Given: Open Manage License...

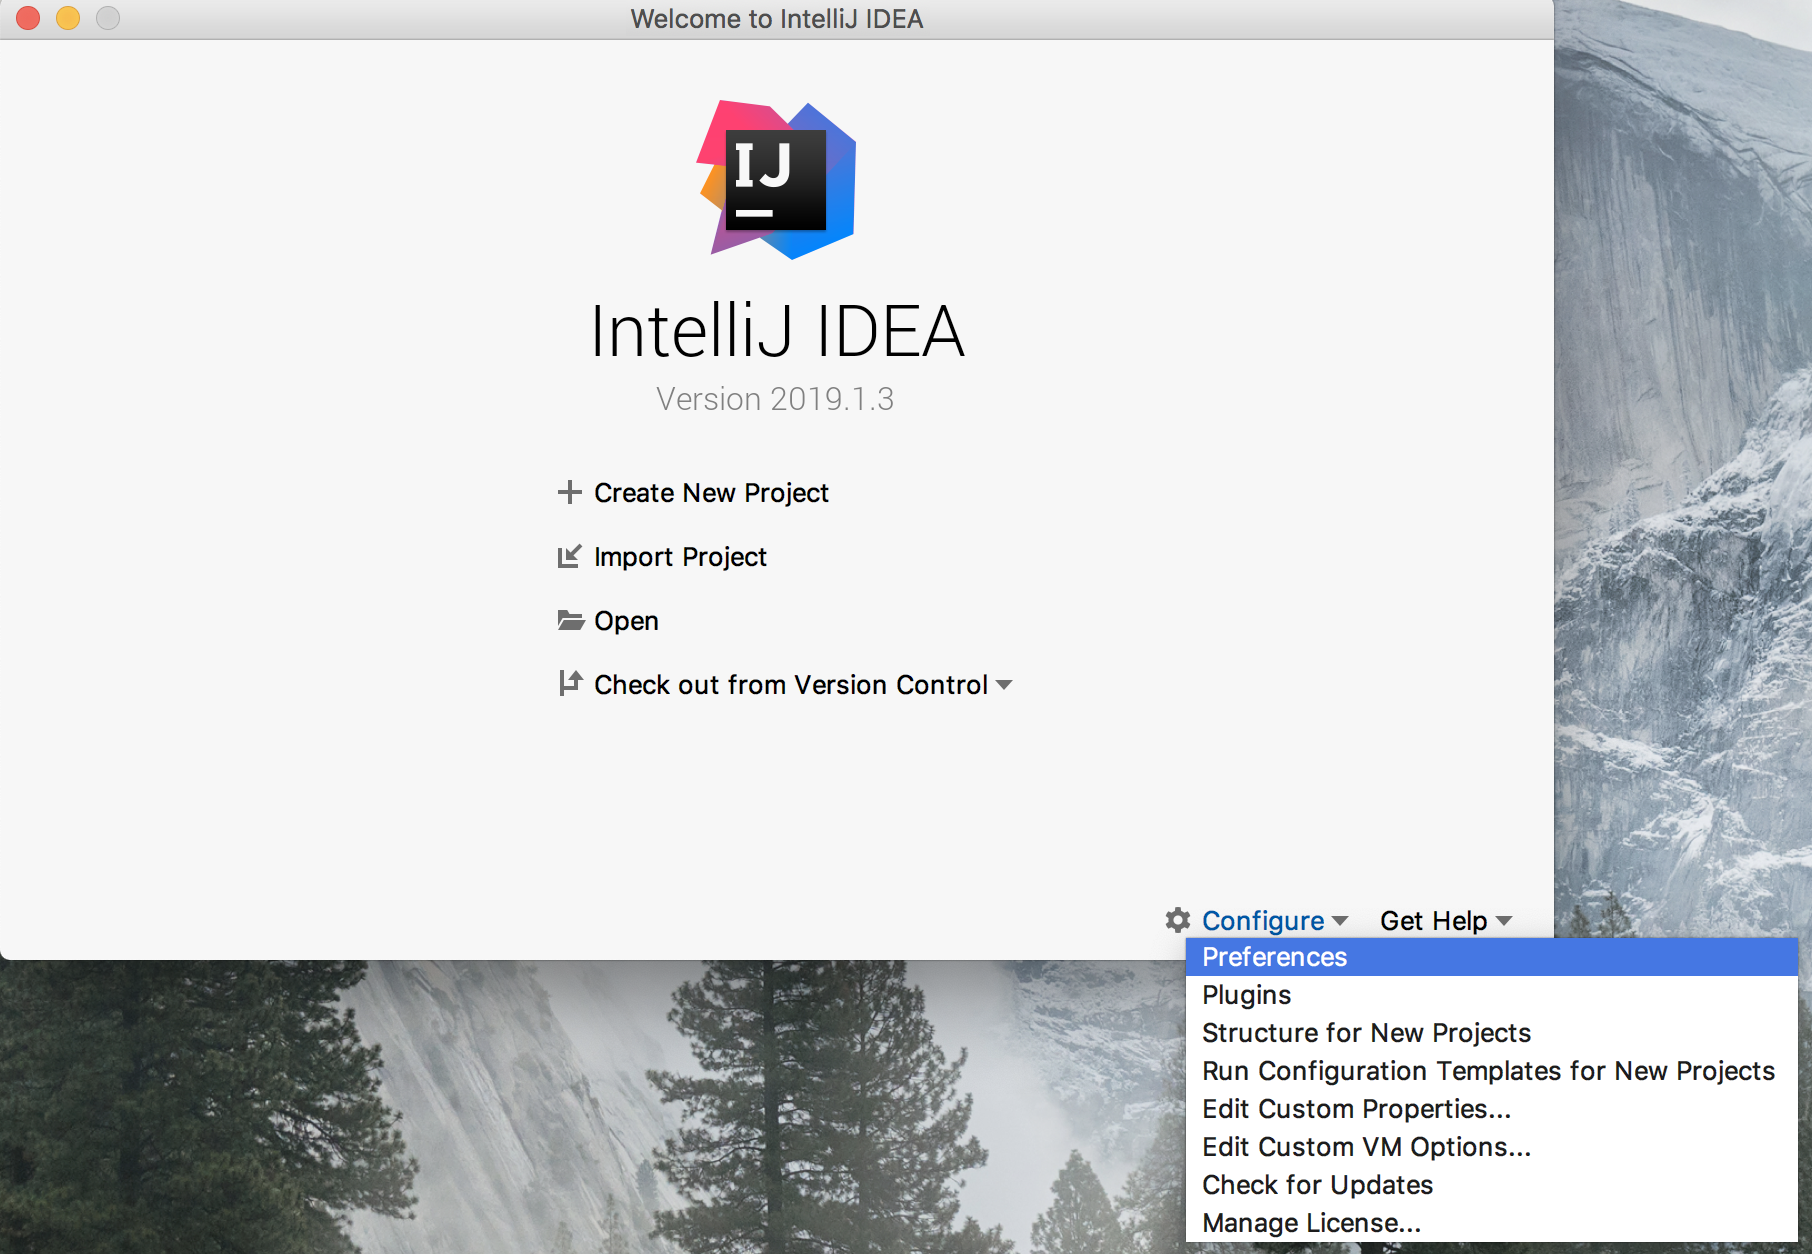Looking at the screenshot, I should [x=1491, y=1223].
